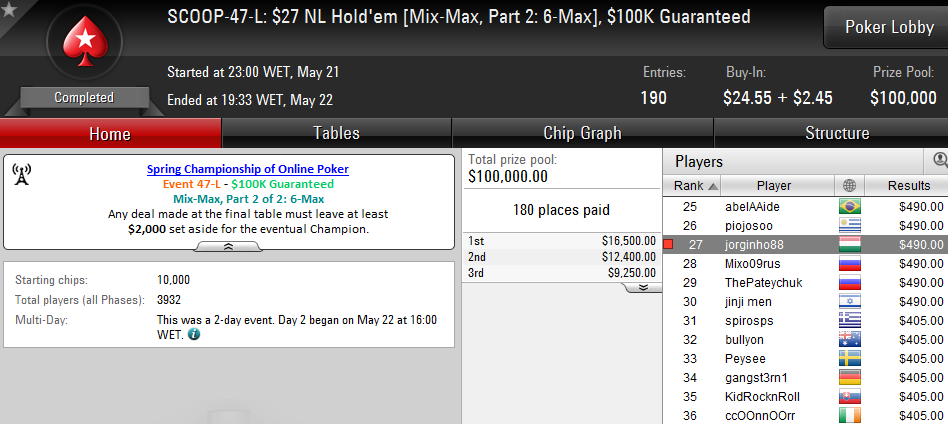Select player gangst3rn1 row
The image size is (948, 424).
[x=805, y=378]
